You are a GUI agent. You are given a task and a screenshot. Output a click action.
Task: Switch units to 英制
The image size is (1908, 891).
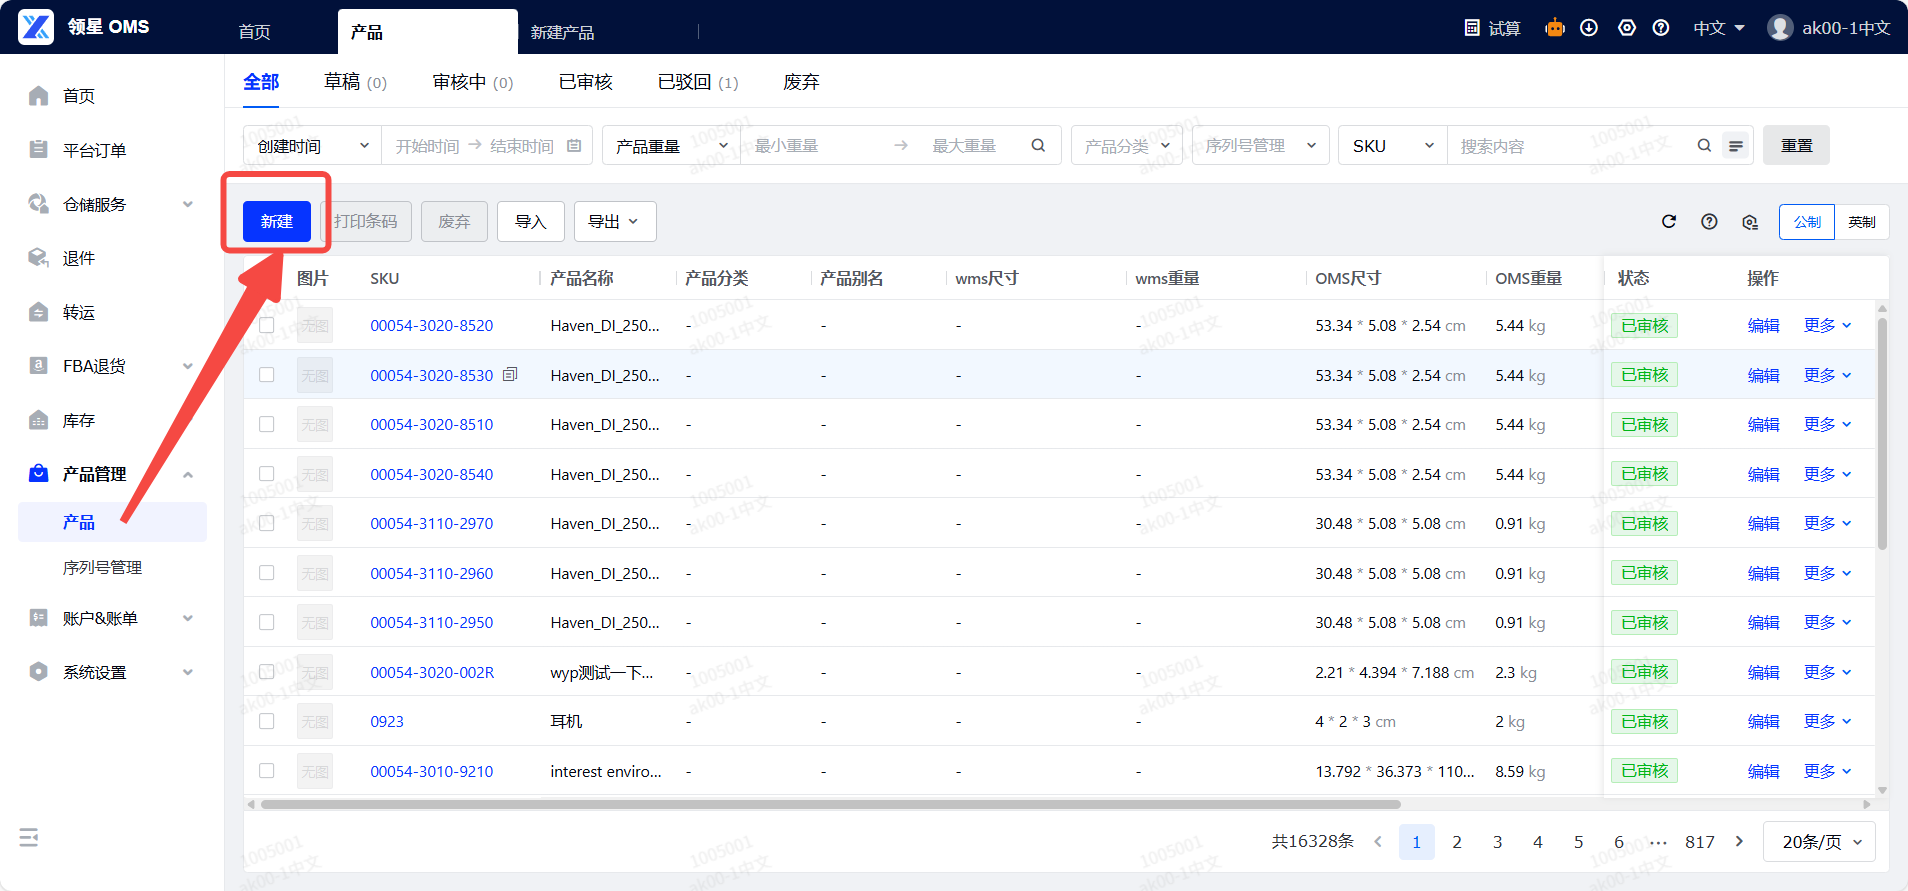(x=1861, y=222)
